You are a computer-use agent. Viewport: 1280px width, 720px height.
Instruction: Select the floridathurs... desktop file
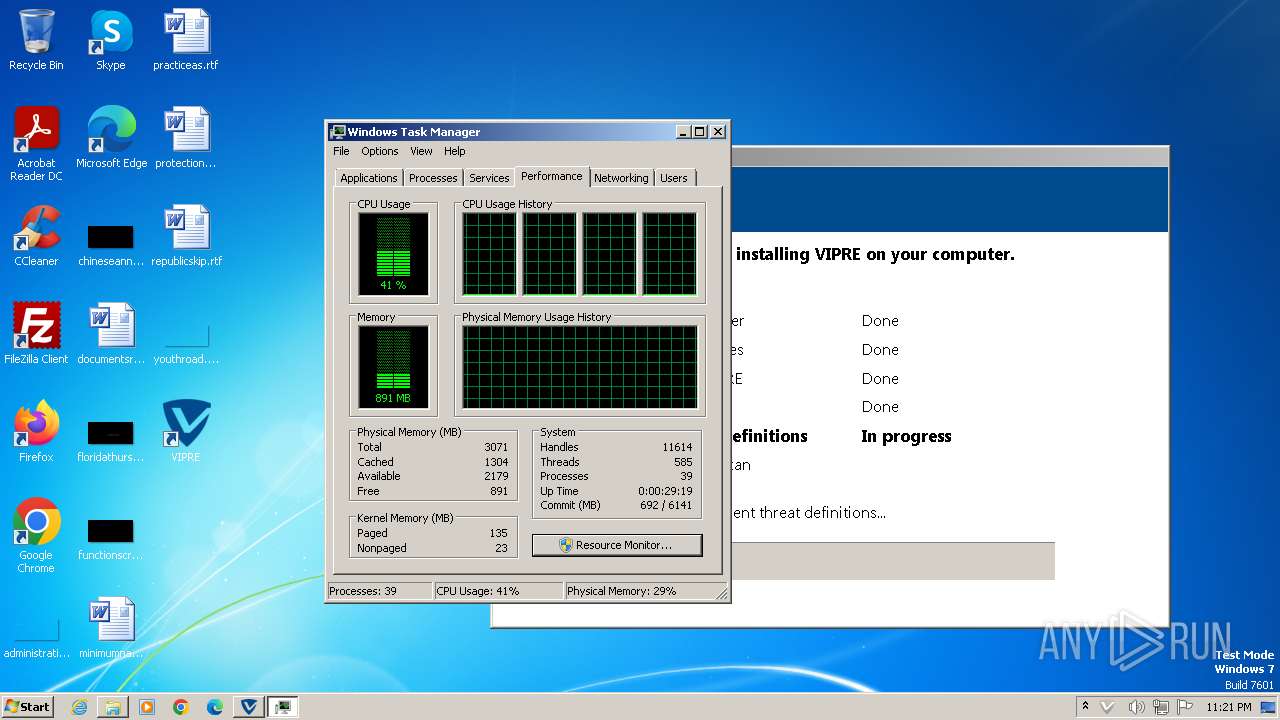(110, 442)
